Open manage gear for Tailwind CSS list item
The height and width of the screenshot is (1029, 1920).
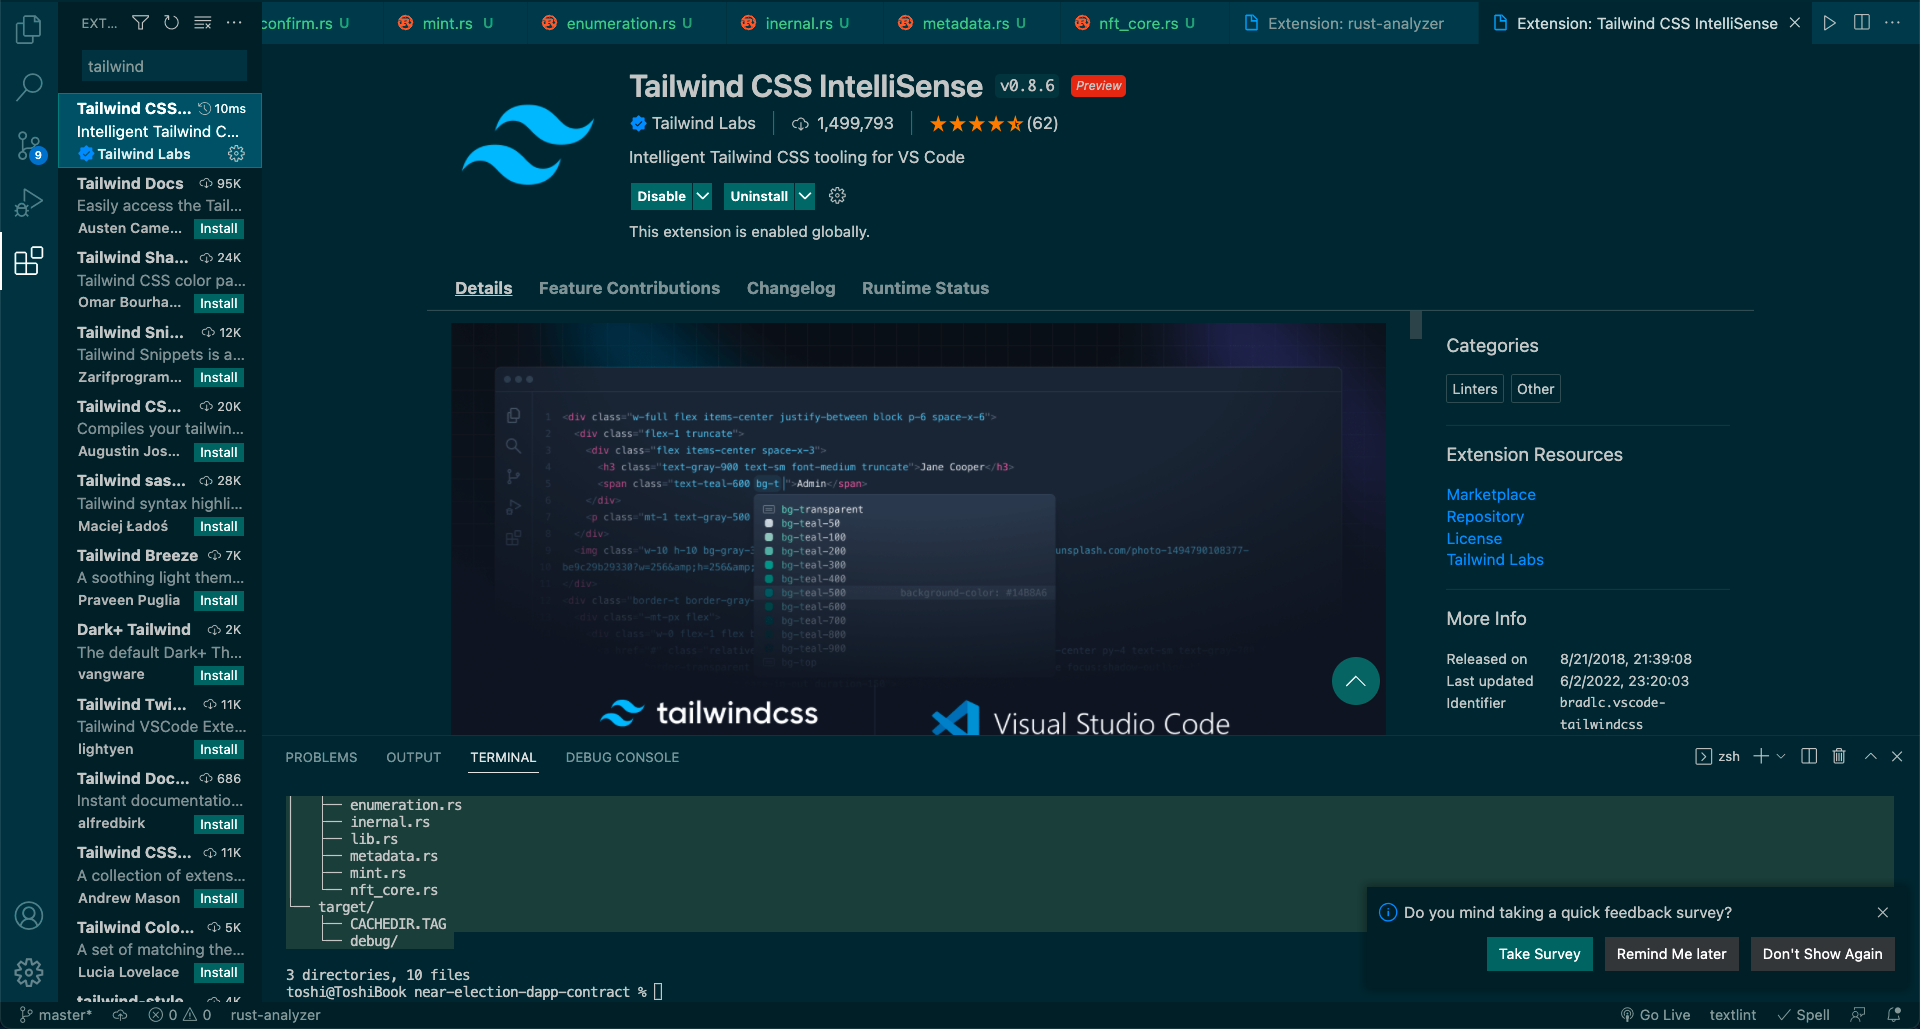click(x=236, y=153)
